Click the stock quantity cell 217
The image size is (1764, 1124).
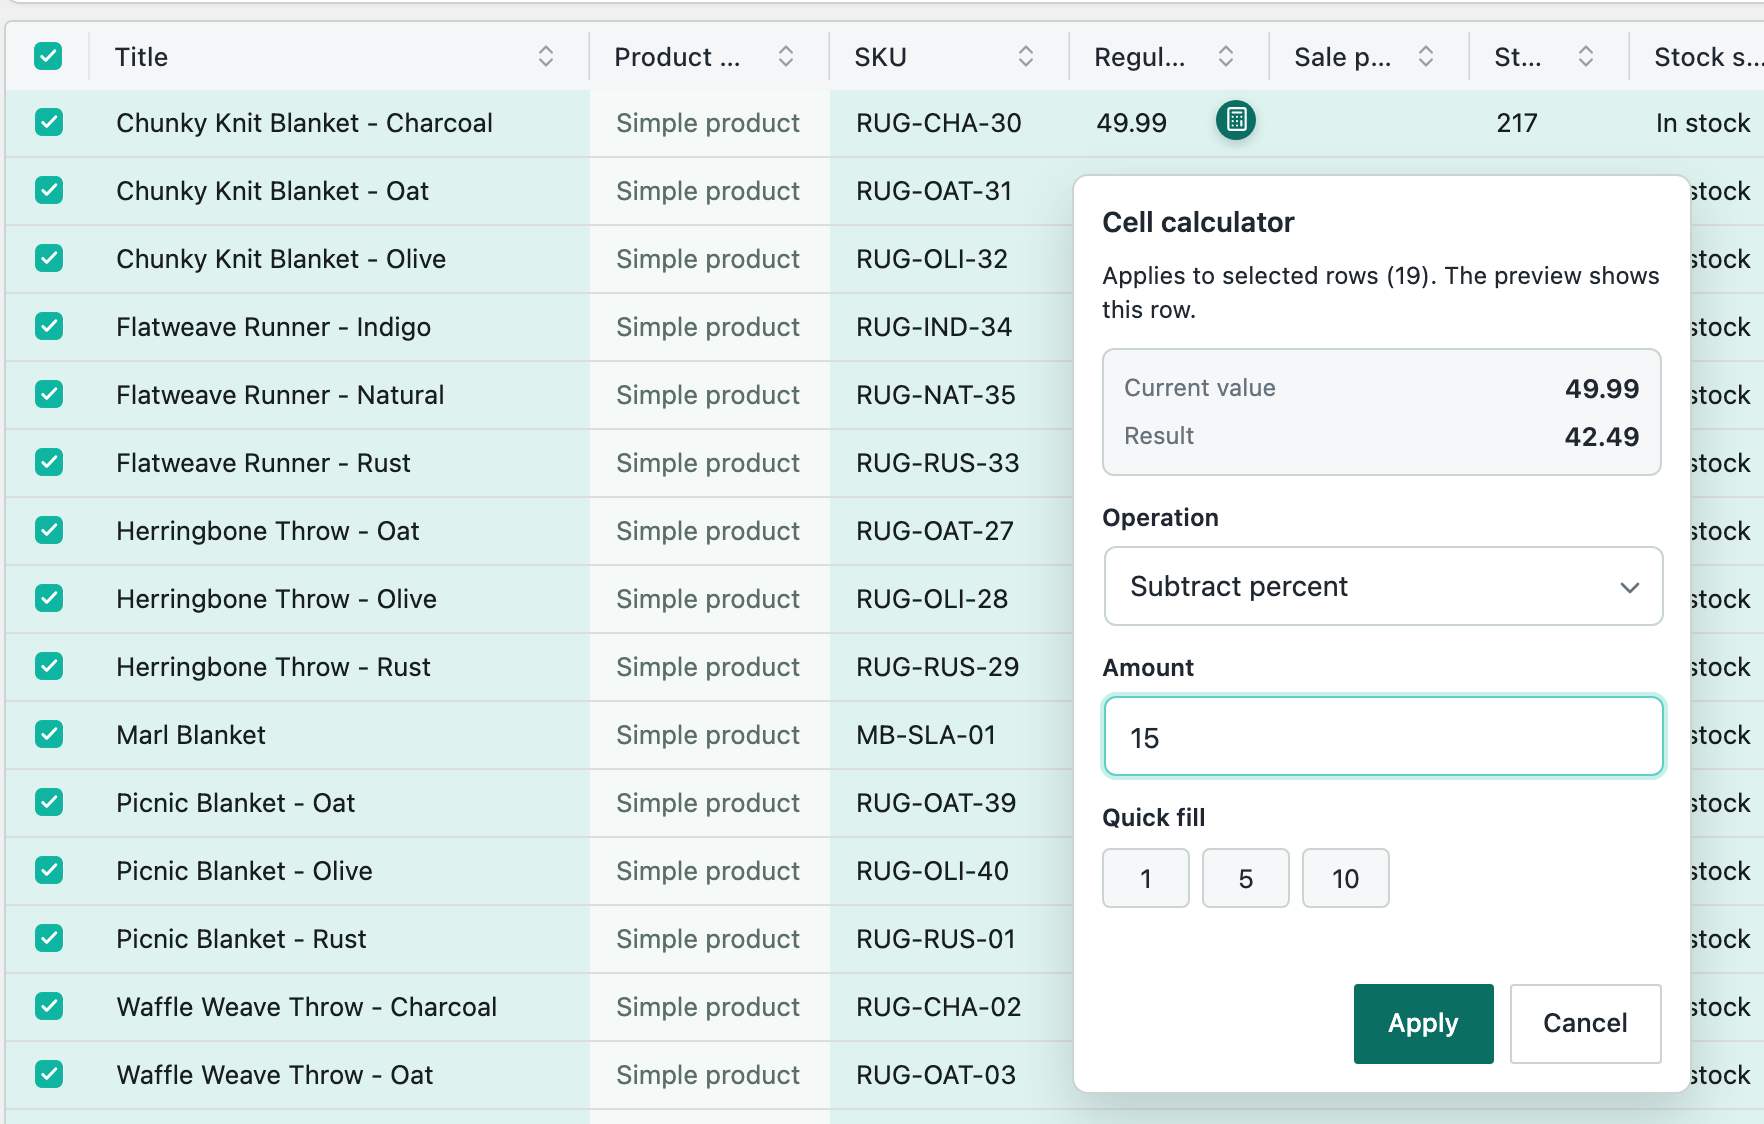(1516, 123)
